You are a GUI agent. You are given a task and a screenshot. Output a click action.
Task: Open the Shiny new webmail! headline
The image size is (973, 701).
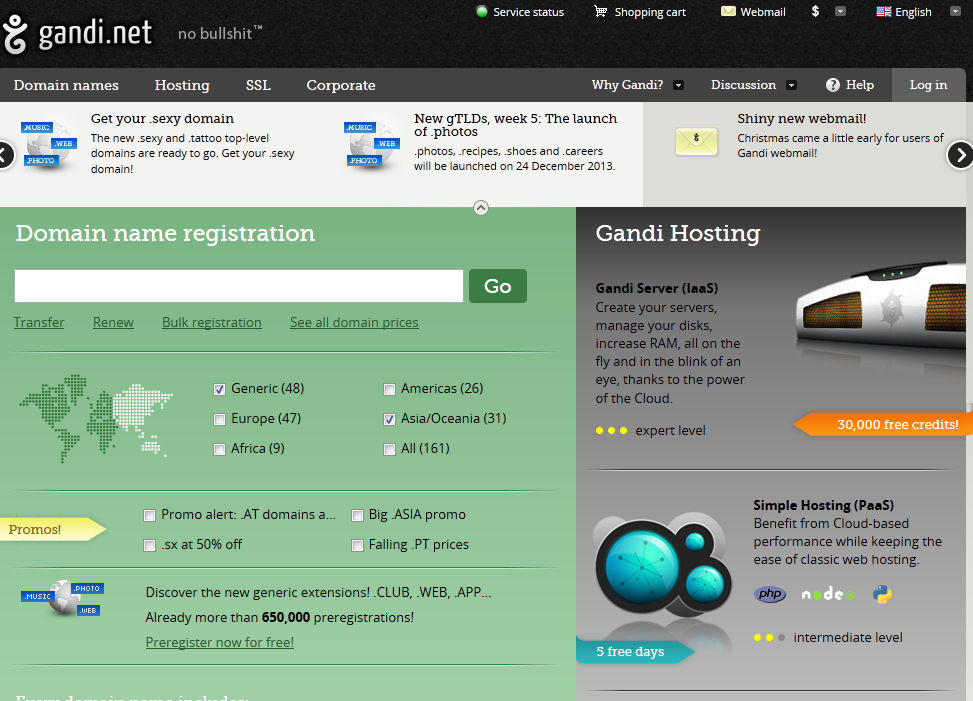pos(802,118)
